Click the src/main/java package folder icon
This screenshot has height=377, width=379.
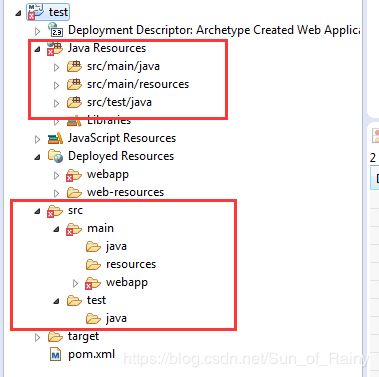click(x=74, y=66)
